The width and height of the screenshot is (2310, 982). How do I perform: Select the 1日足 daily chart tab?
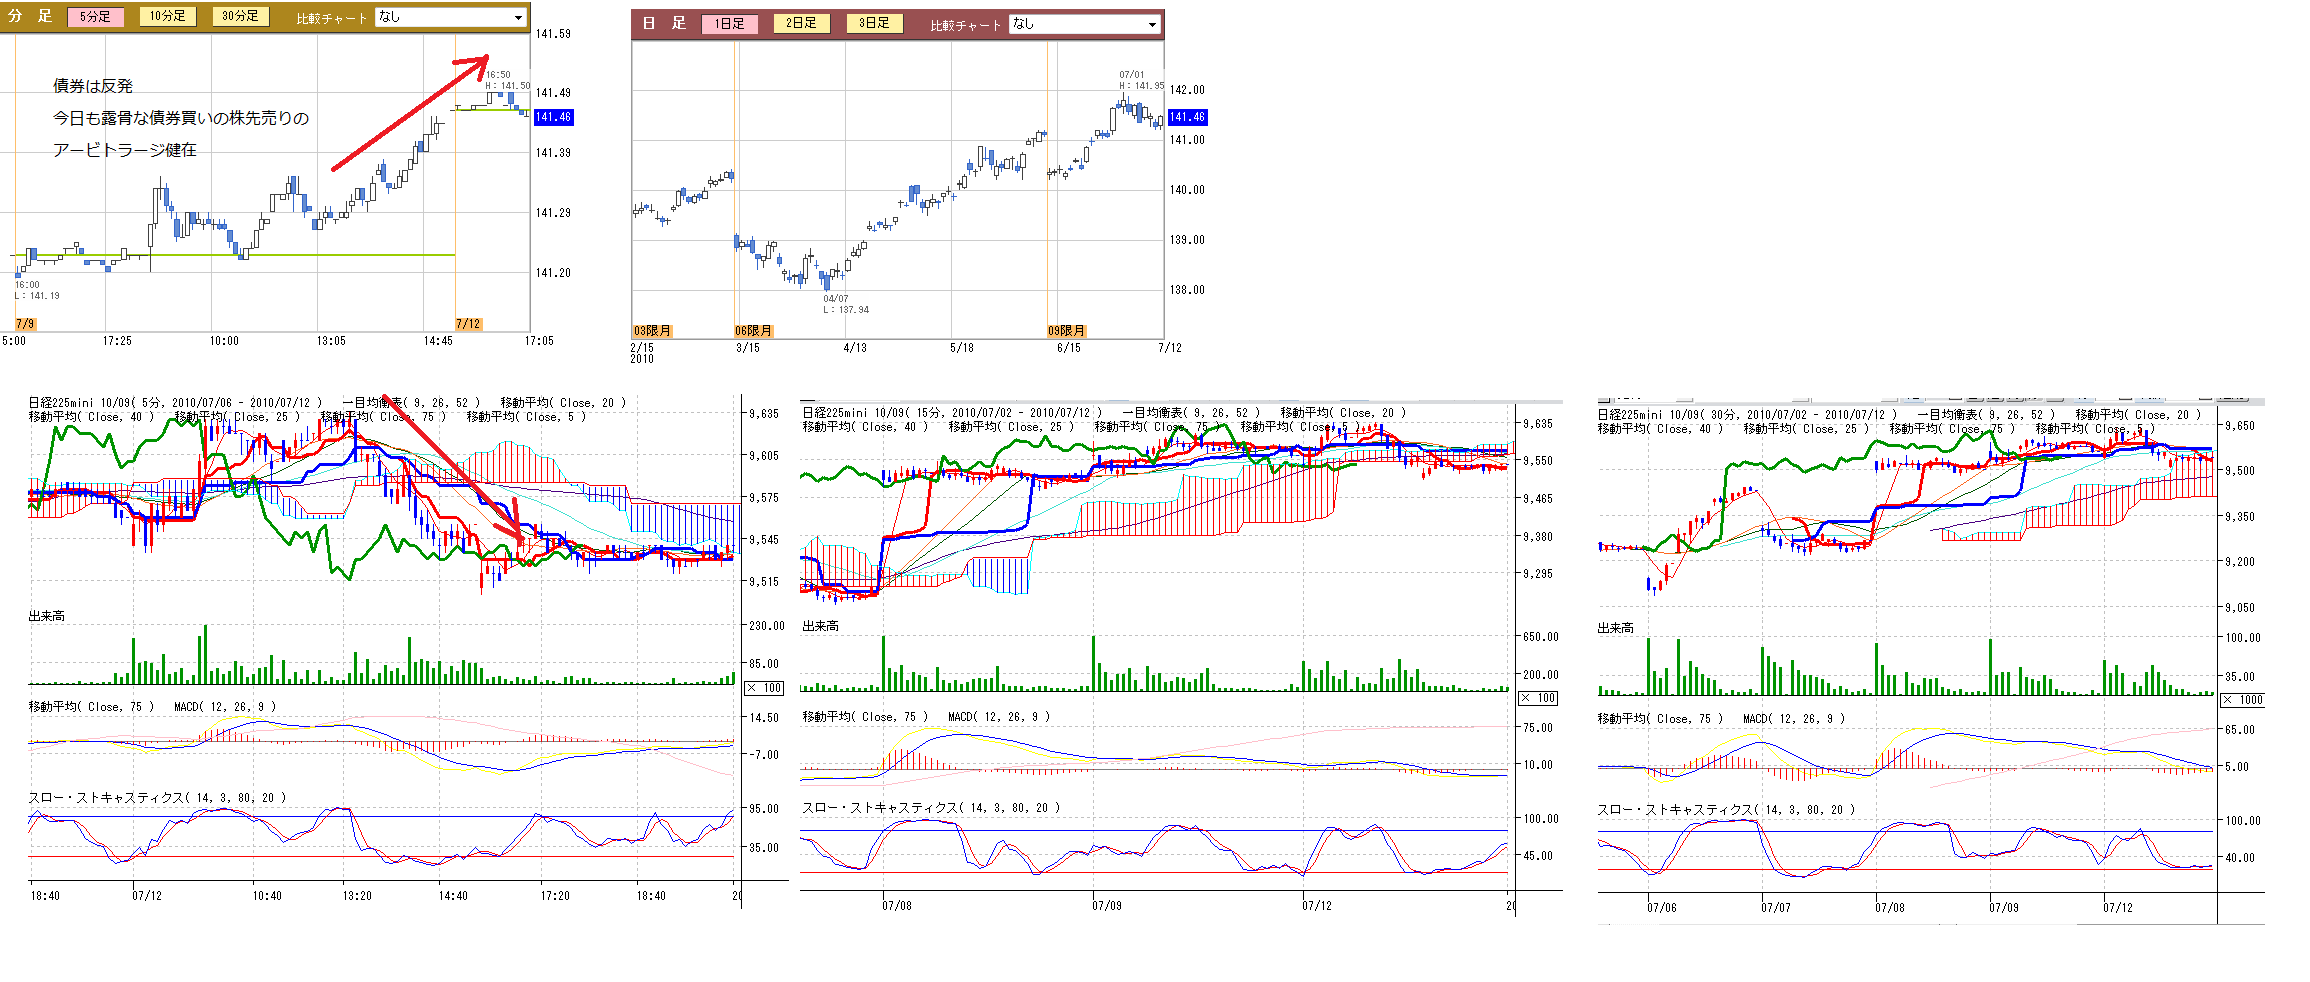click(729, 24)
